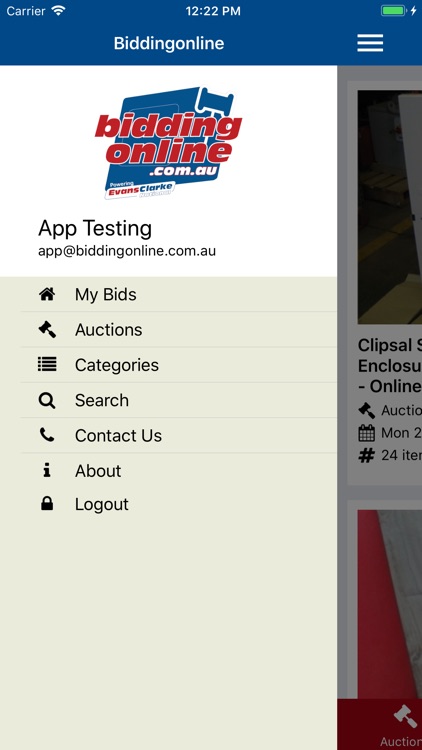
Task: Tap the calendar icon next to Mon date
Action: 366,433
